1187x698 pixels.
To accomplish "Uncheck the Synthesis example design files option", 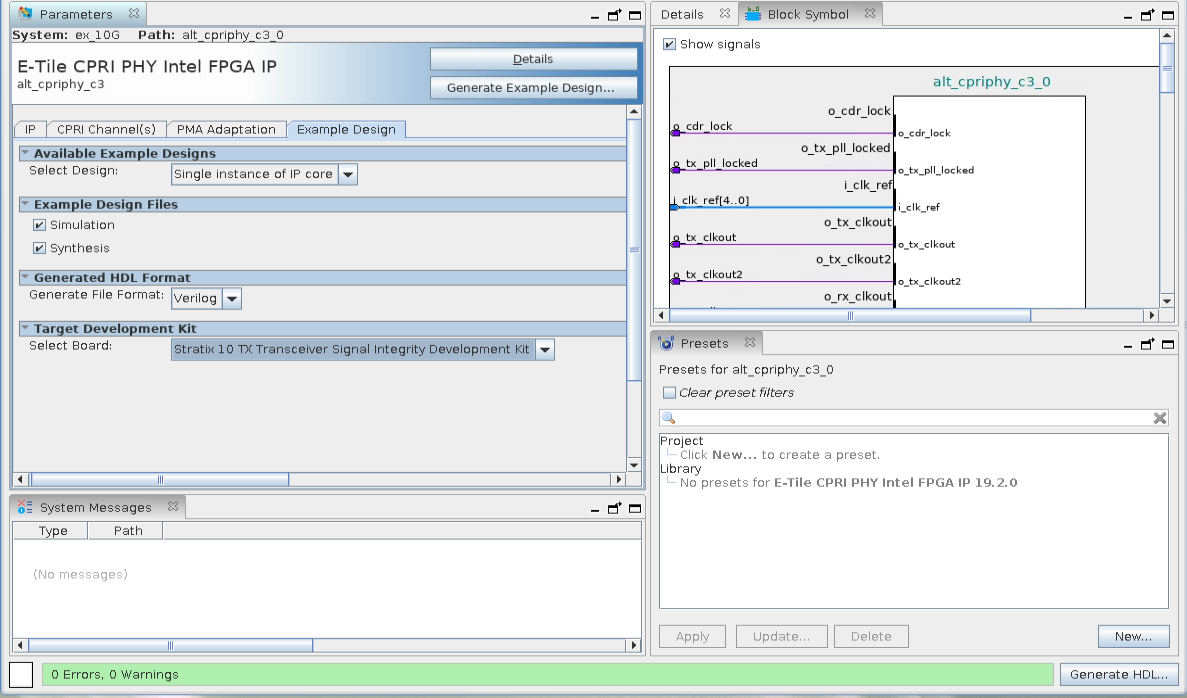I will 39,248.
